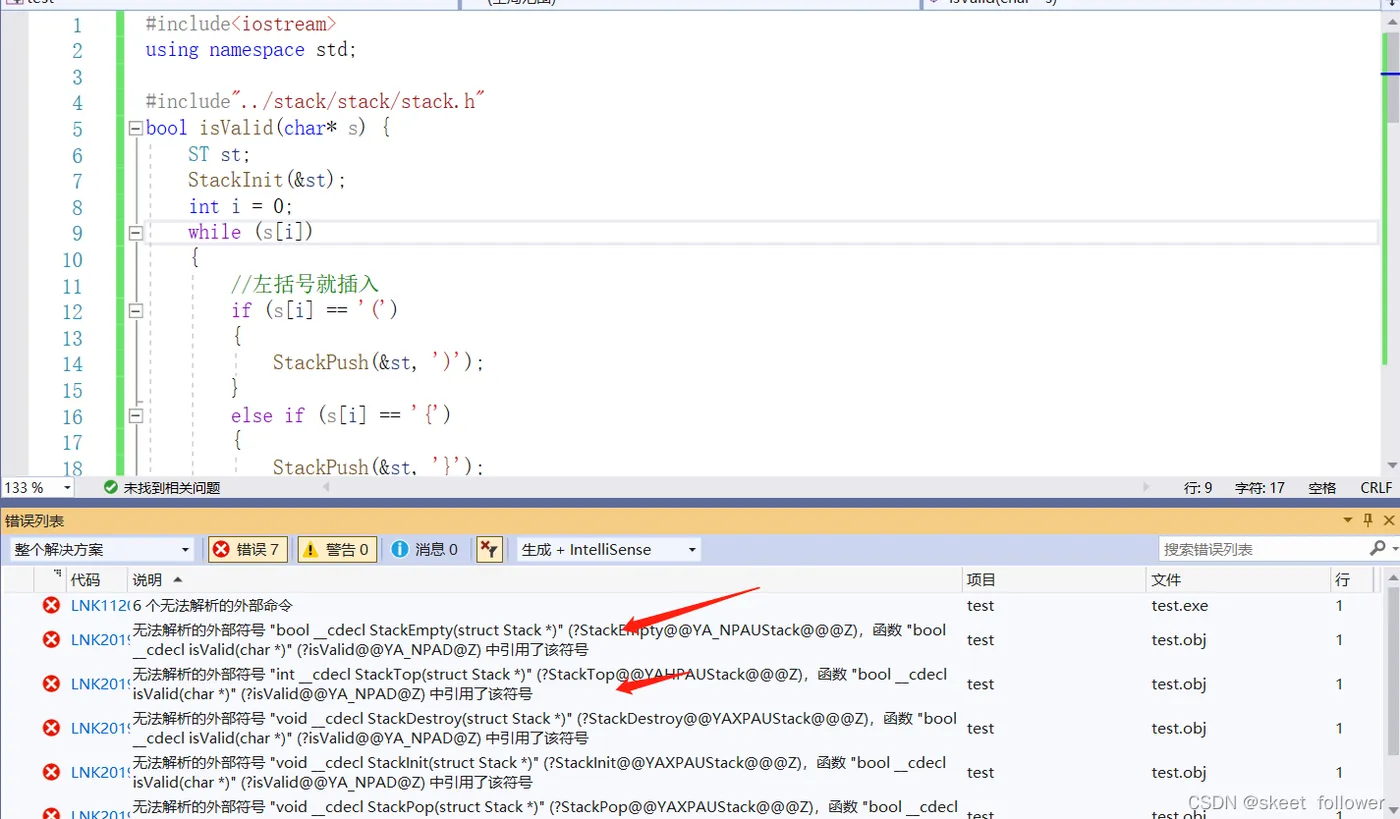This screenshot has width=1400, height=819.
Task: Click the error icon of the StackEmpty row
Action: pos(51,640)
